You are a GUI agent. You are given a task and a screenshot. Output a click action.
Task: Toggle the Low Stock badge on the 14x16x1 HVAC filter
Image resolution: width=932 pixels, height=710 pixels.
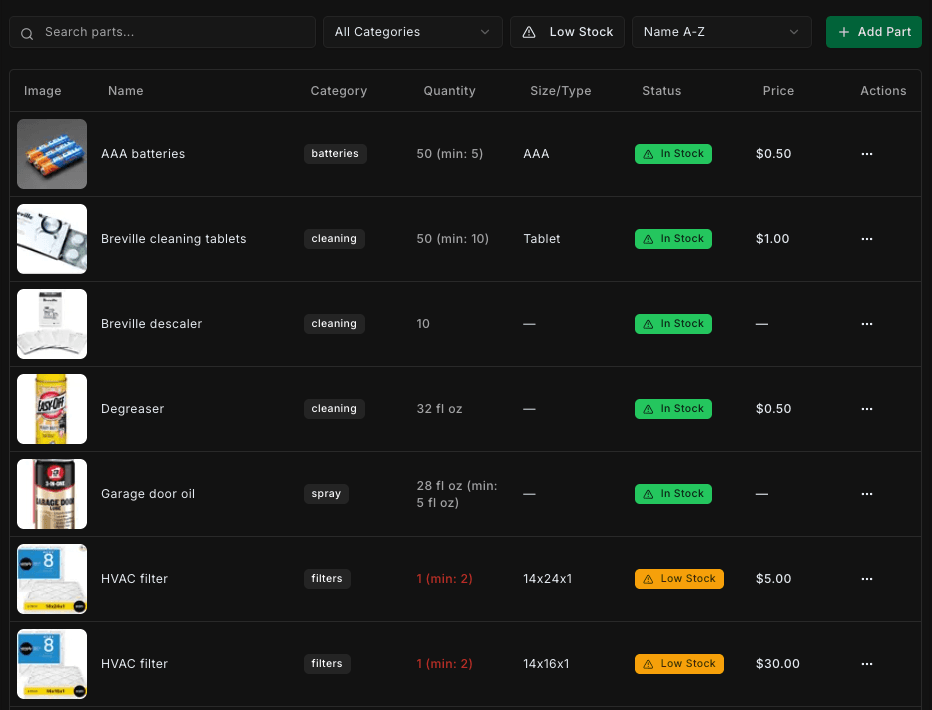679,663
